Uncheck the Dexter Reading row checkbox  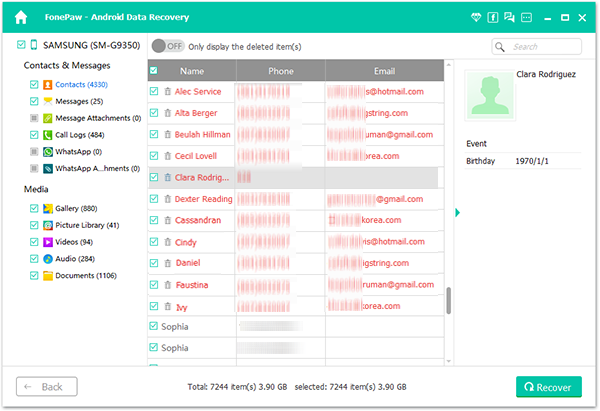point(153,199)
